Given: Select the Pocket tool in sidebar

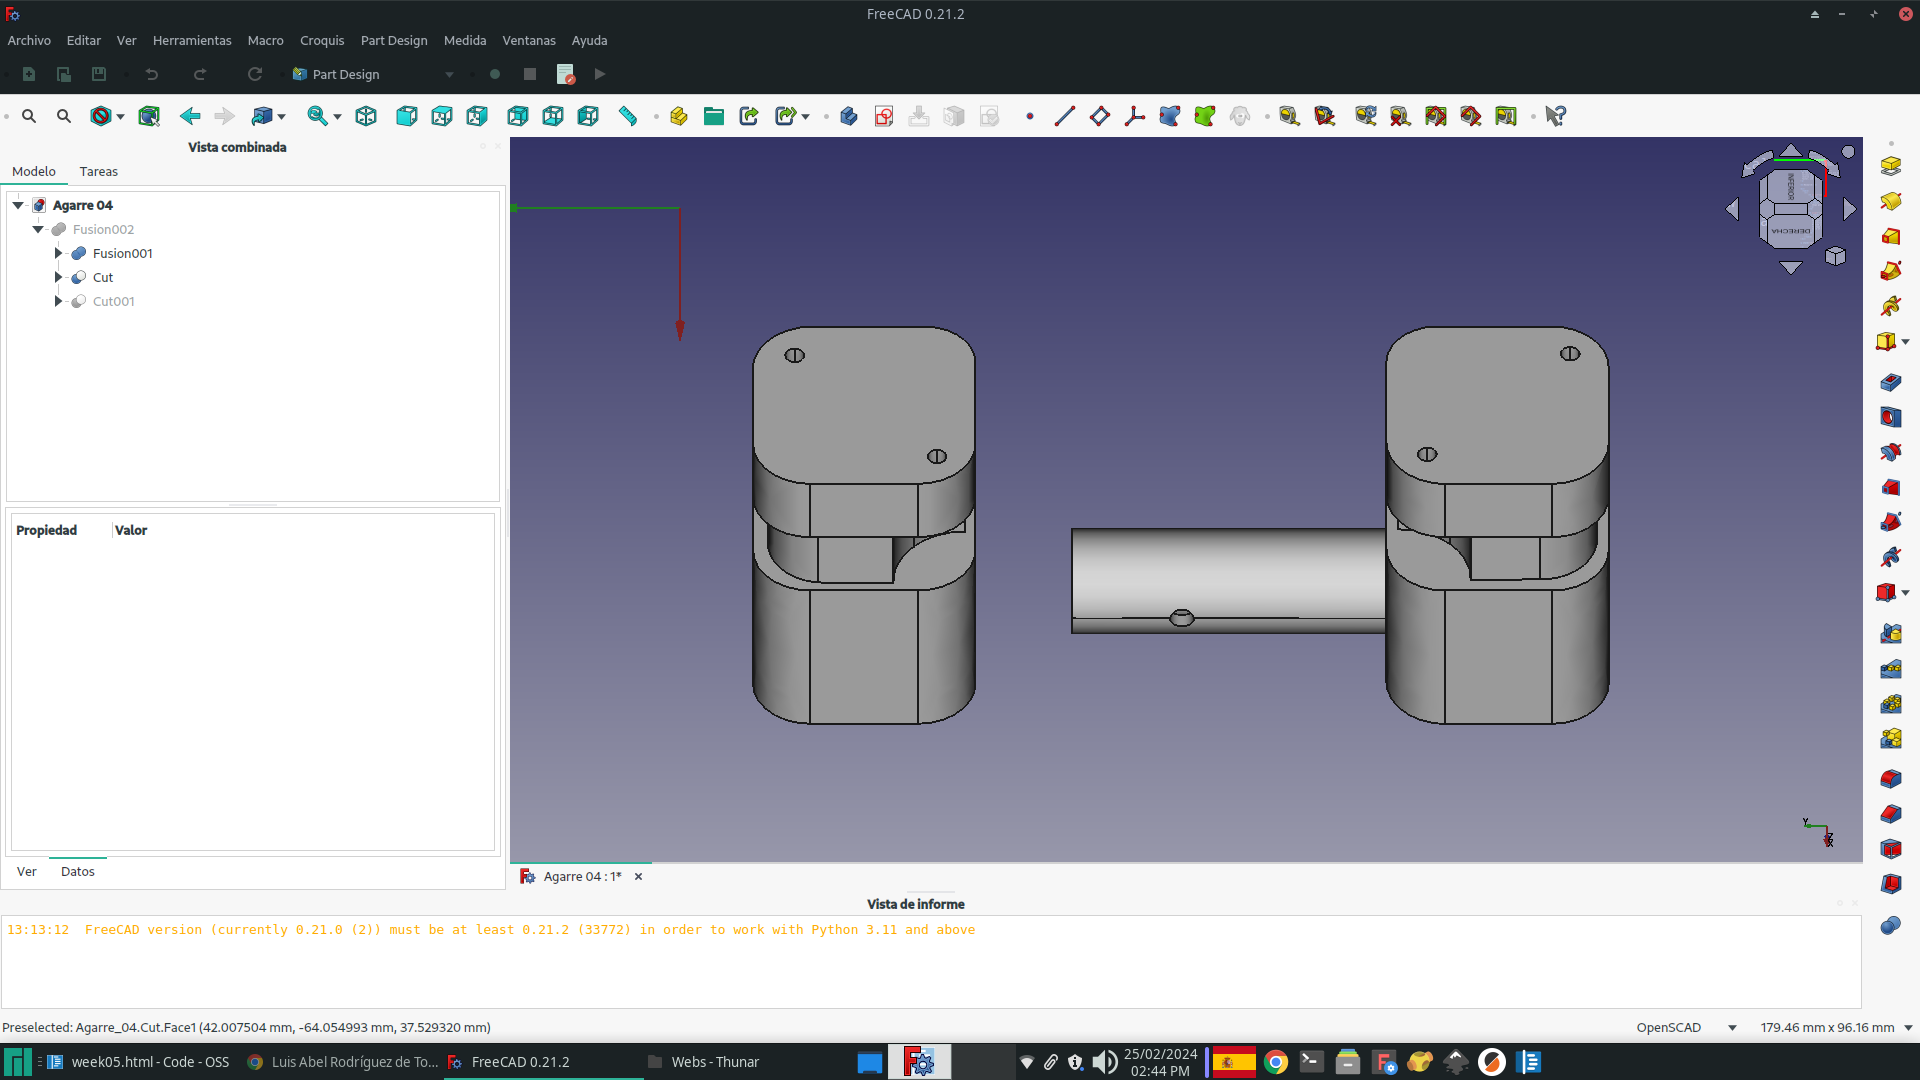Looking at the screenshot, I should pyautogui.click(x=1890, y=382).
